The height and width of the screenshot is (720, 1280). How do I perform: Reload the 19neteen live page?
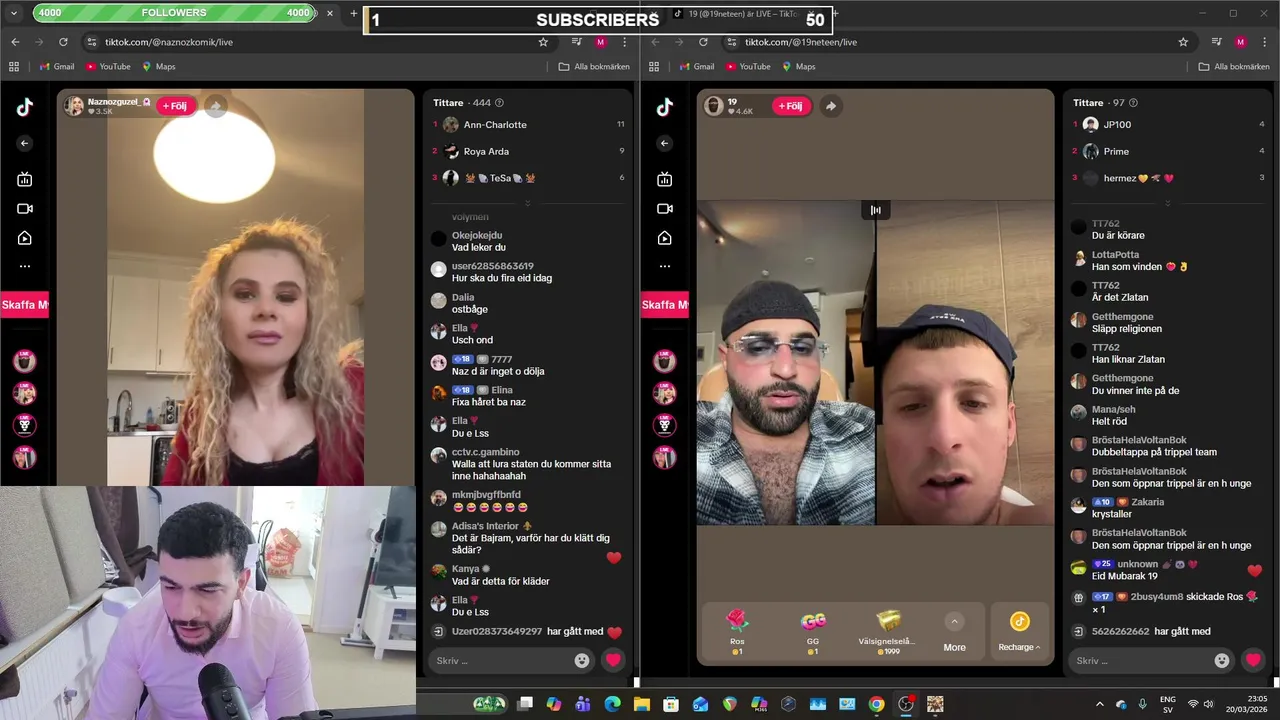(703, 42)
